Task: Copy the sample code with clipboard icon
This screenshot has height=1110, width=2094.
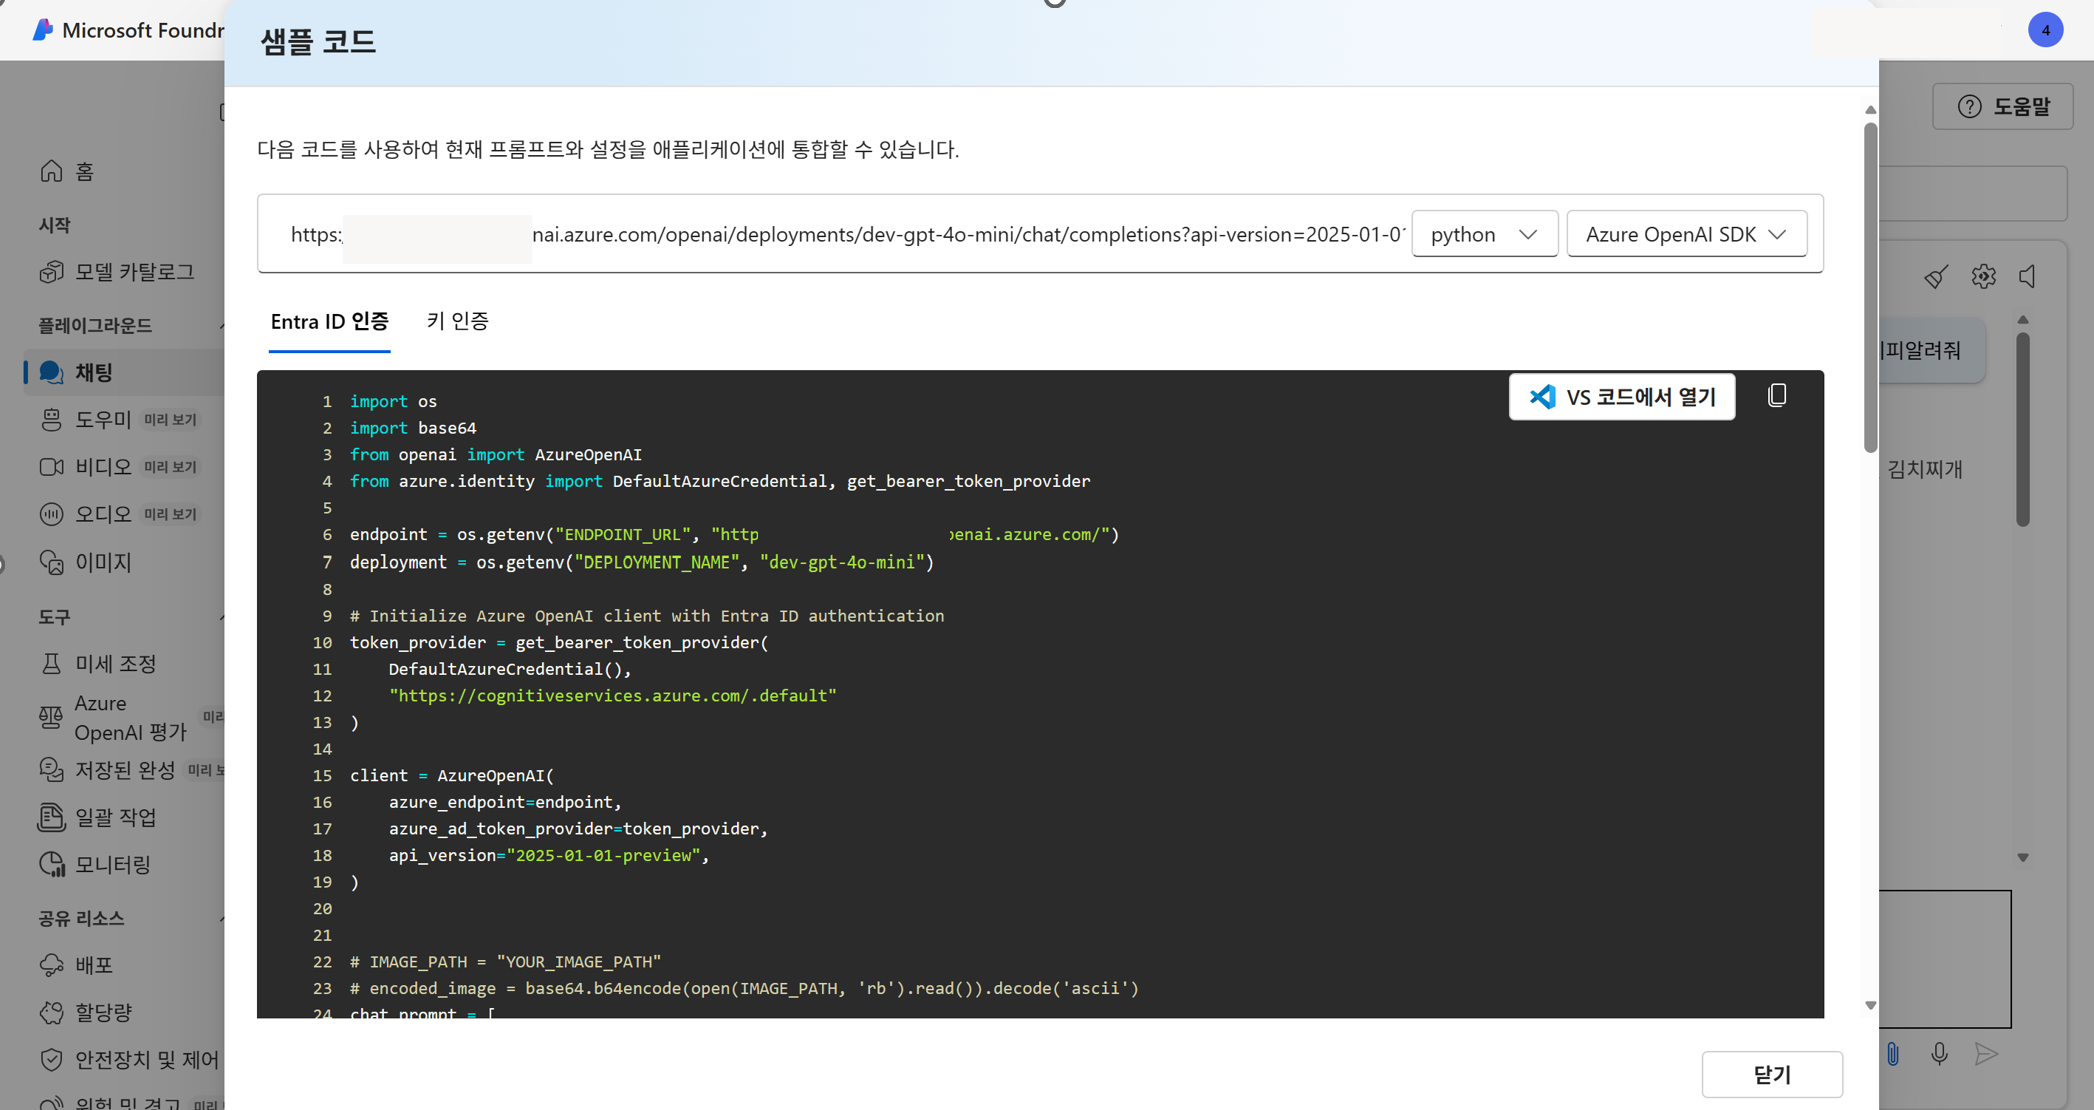Action: pos(1777,396)
